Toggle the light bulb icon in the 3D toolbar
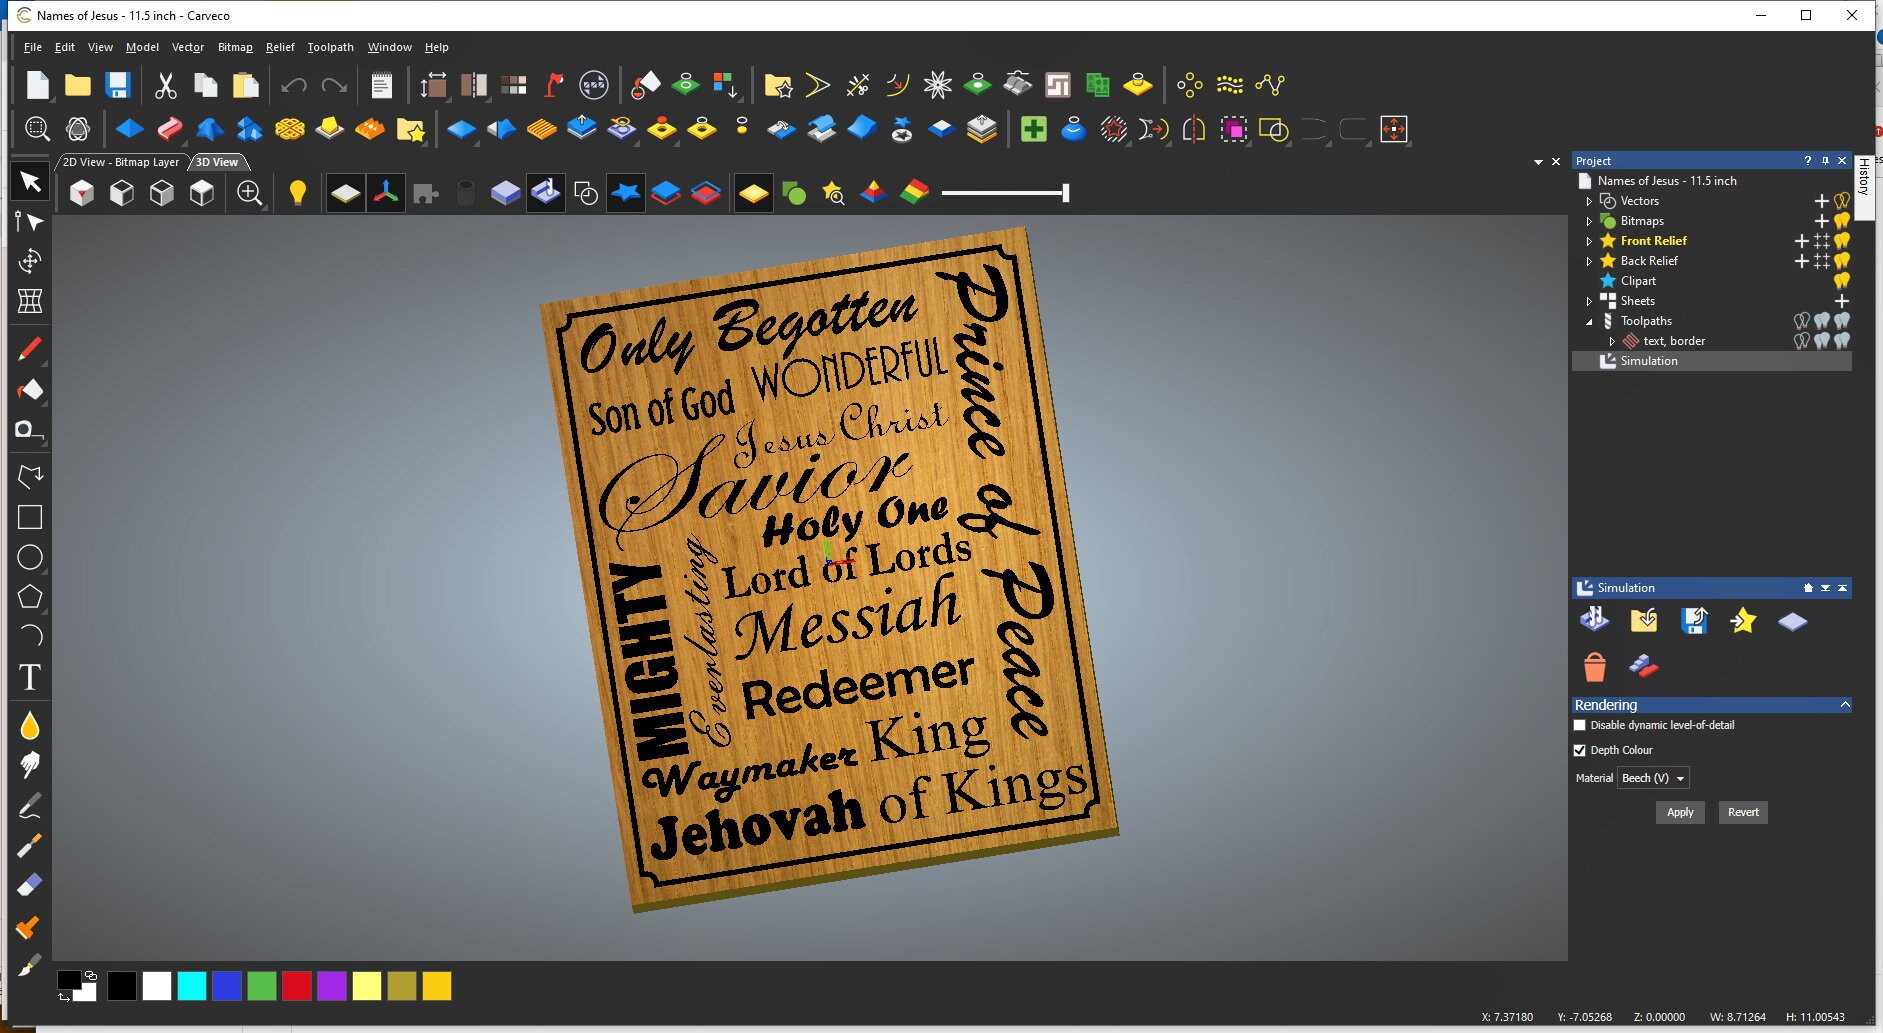Image resolution: width=1883 pixels, height=1033 pixels. 299,192
